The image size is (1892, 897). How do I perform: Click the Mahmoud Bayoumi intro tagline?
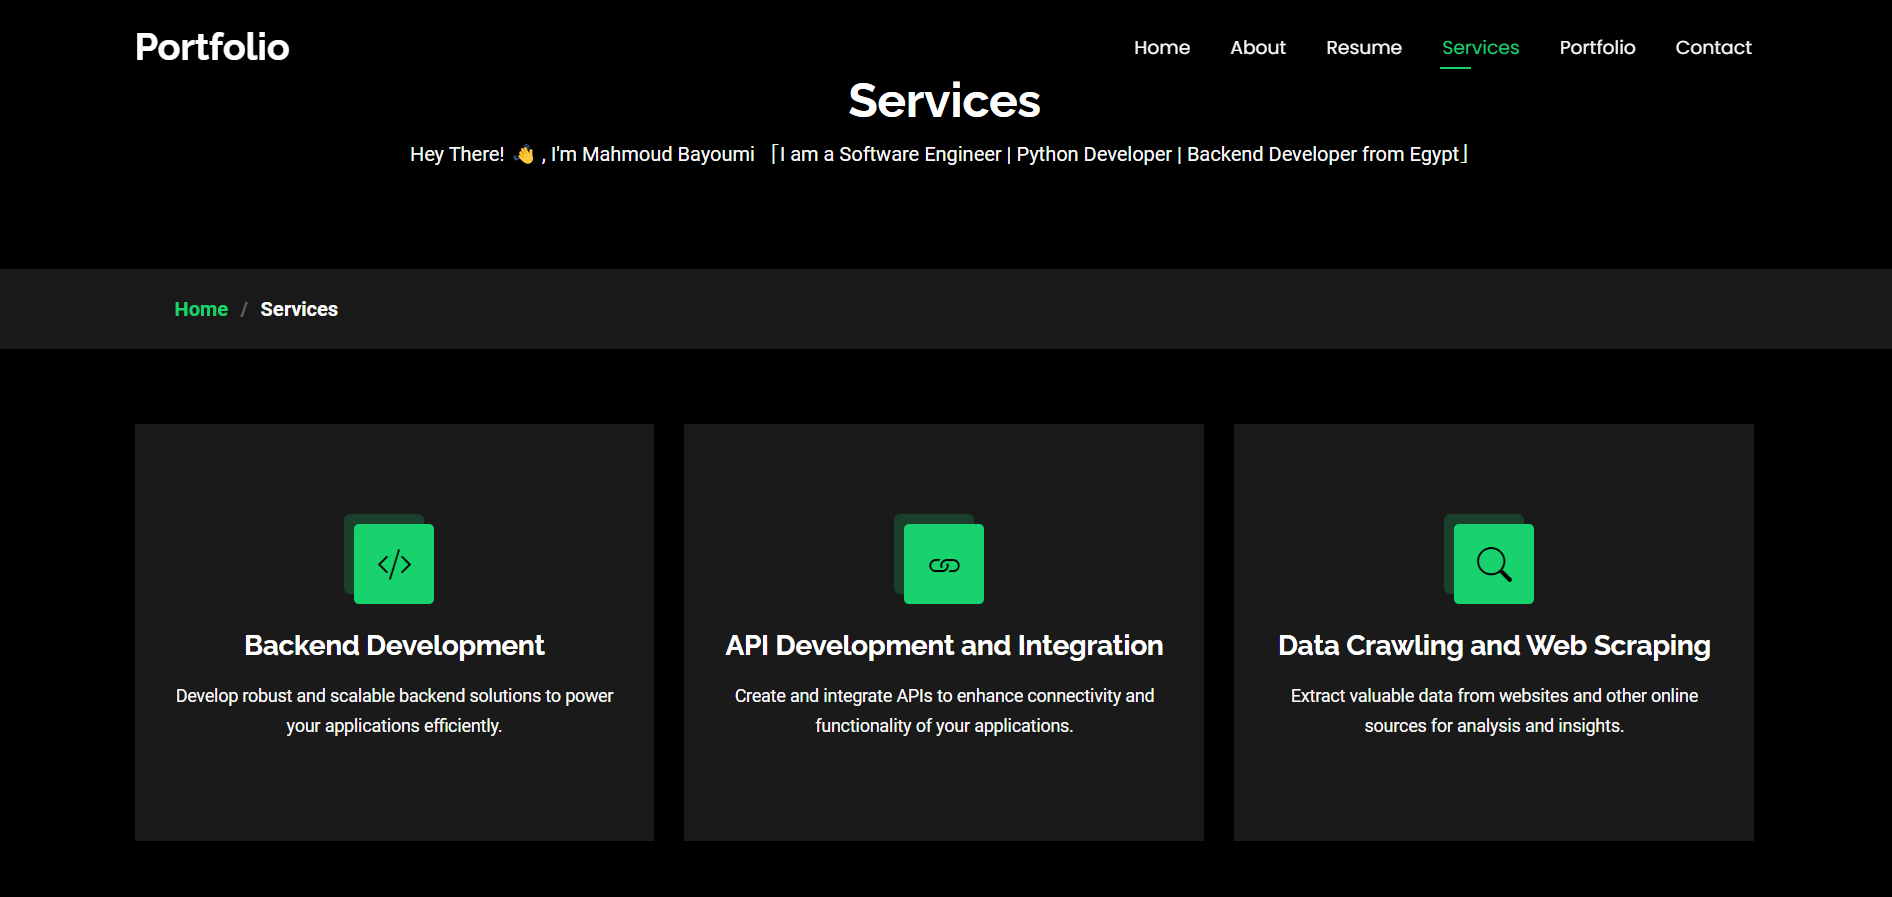click(938, 154)
